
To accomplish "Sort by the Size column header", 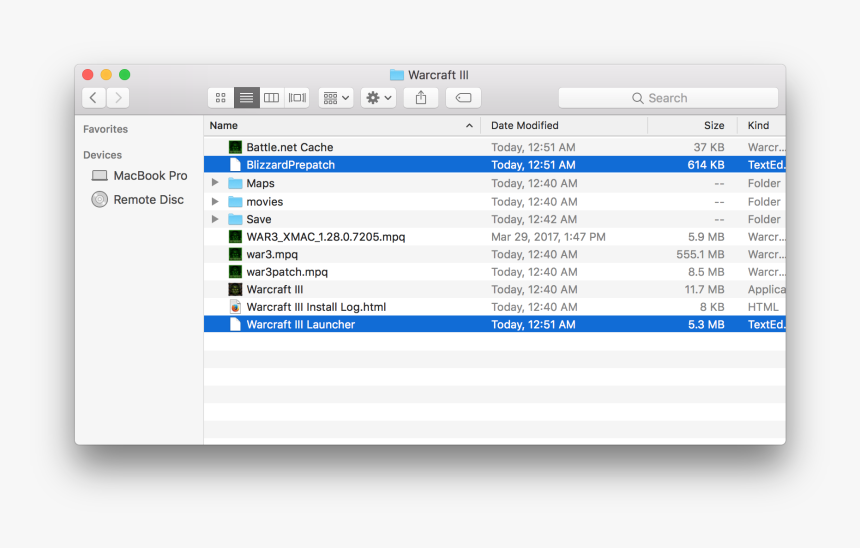I will click(714, 126).
